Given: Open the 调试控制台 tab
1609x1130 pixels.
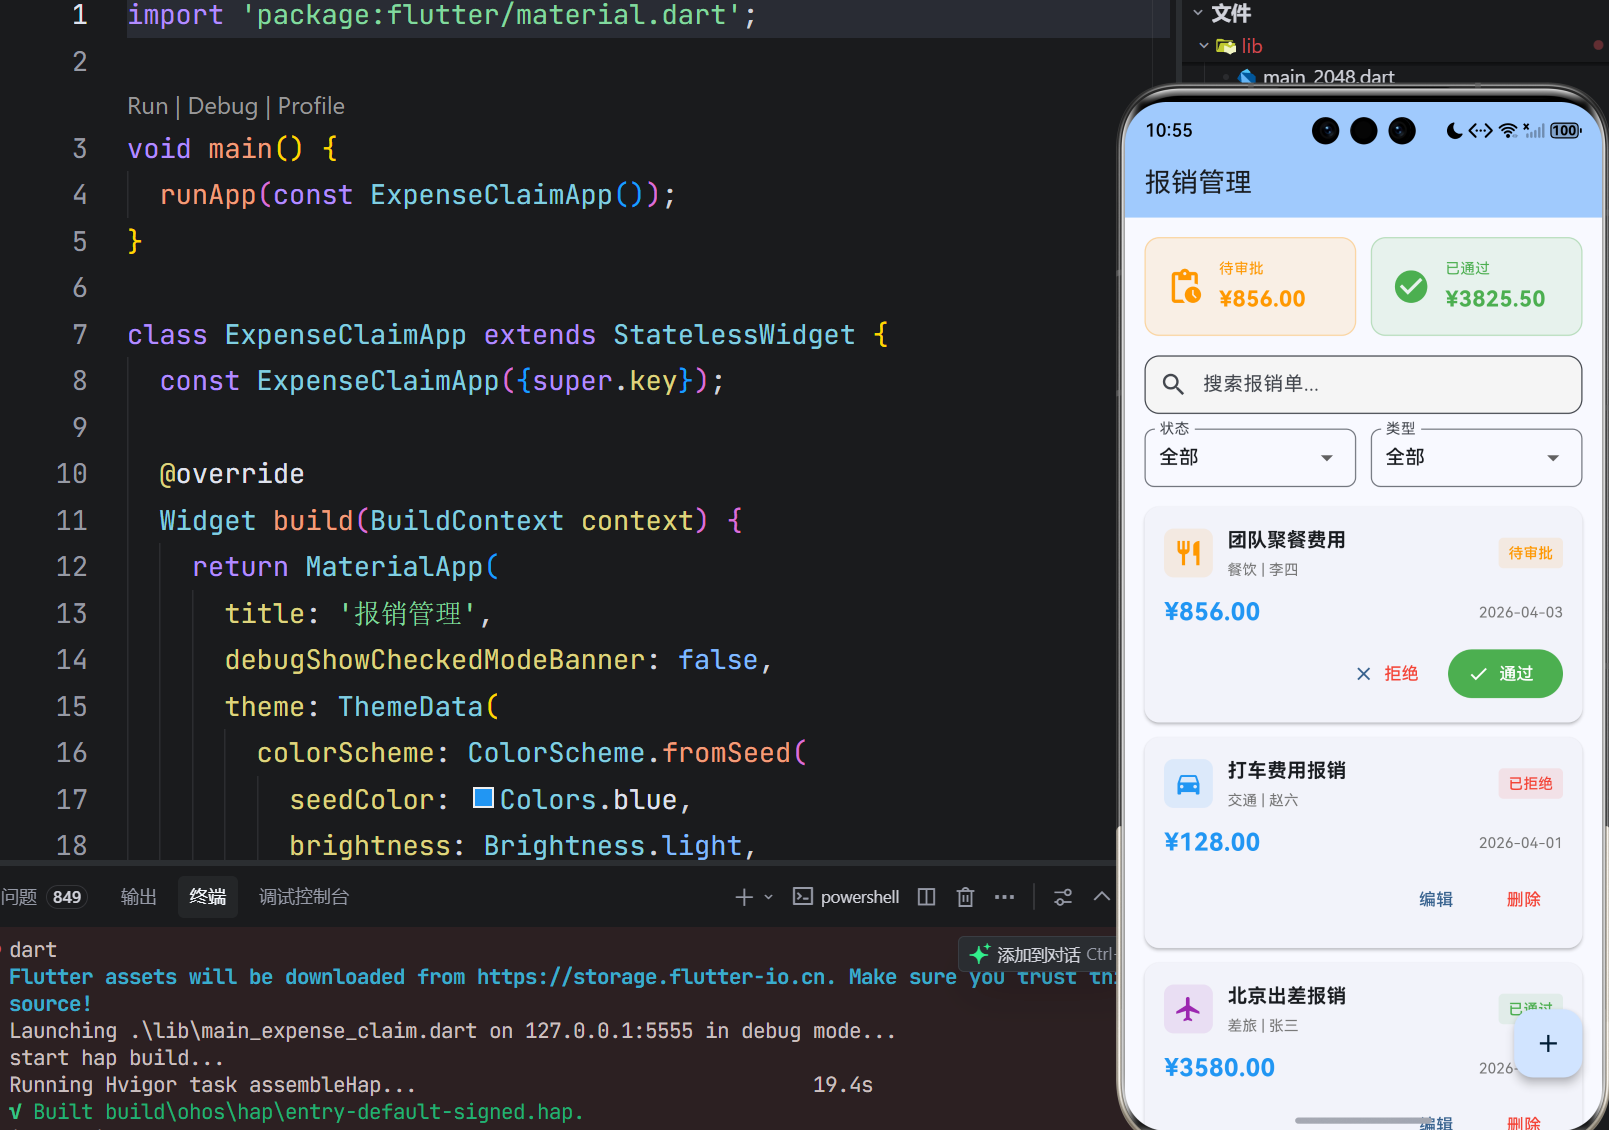Looking at the screenshot, I should coord(304,897).
